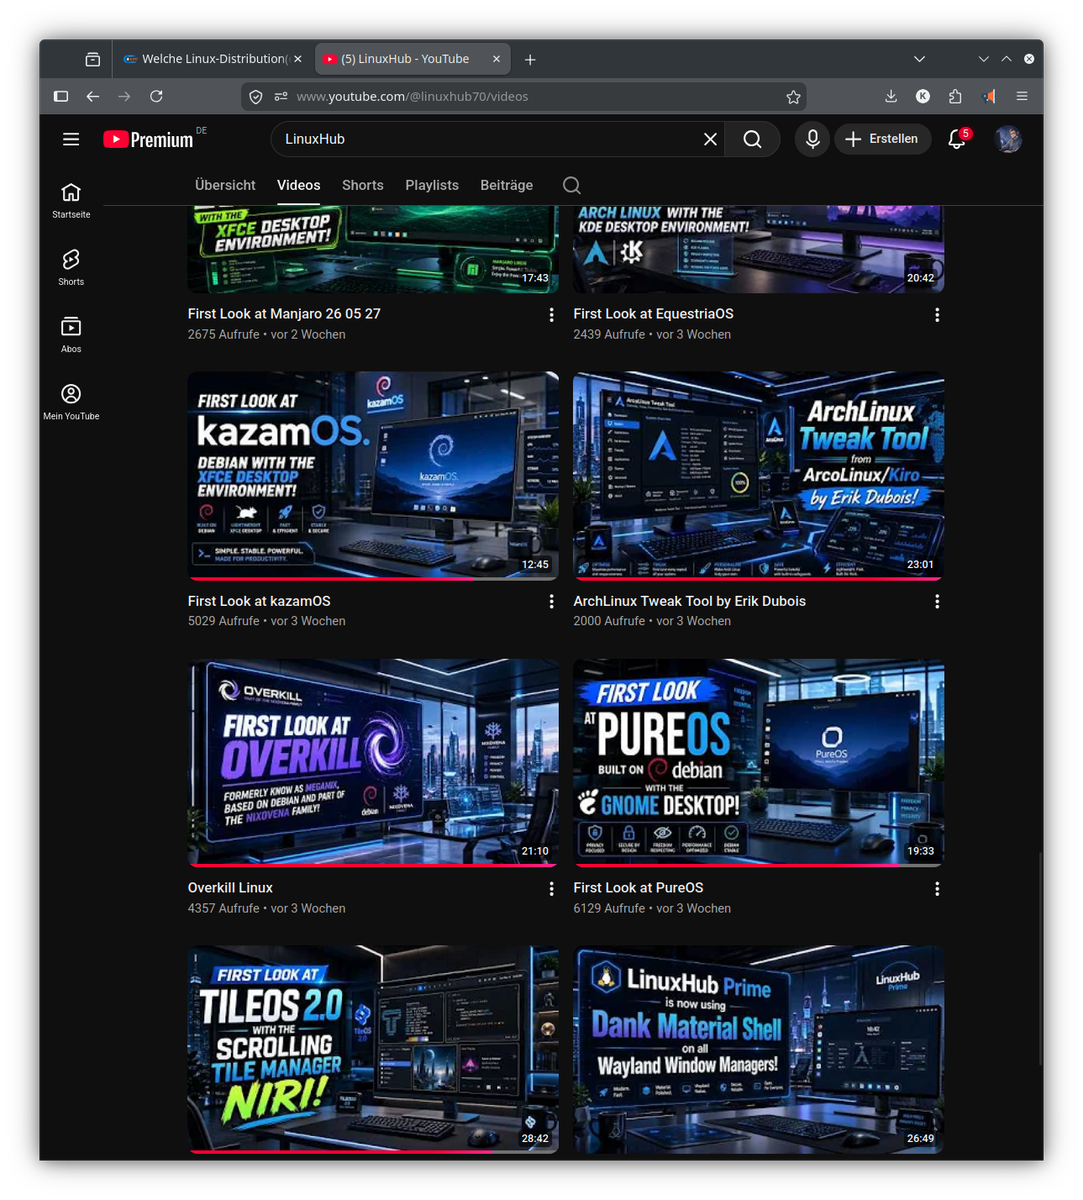Open new browser tab

(530, 60)
